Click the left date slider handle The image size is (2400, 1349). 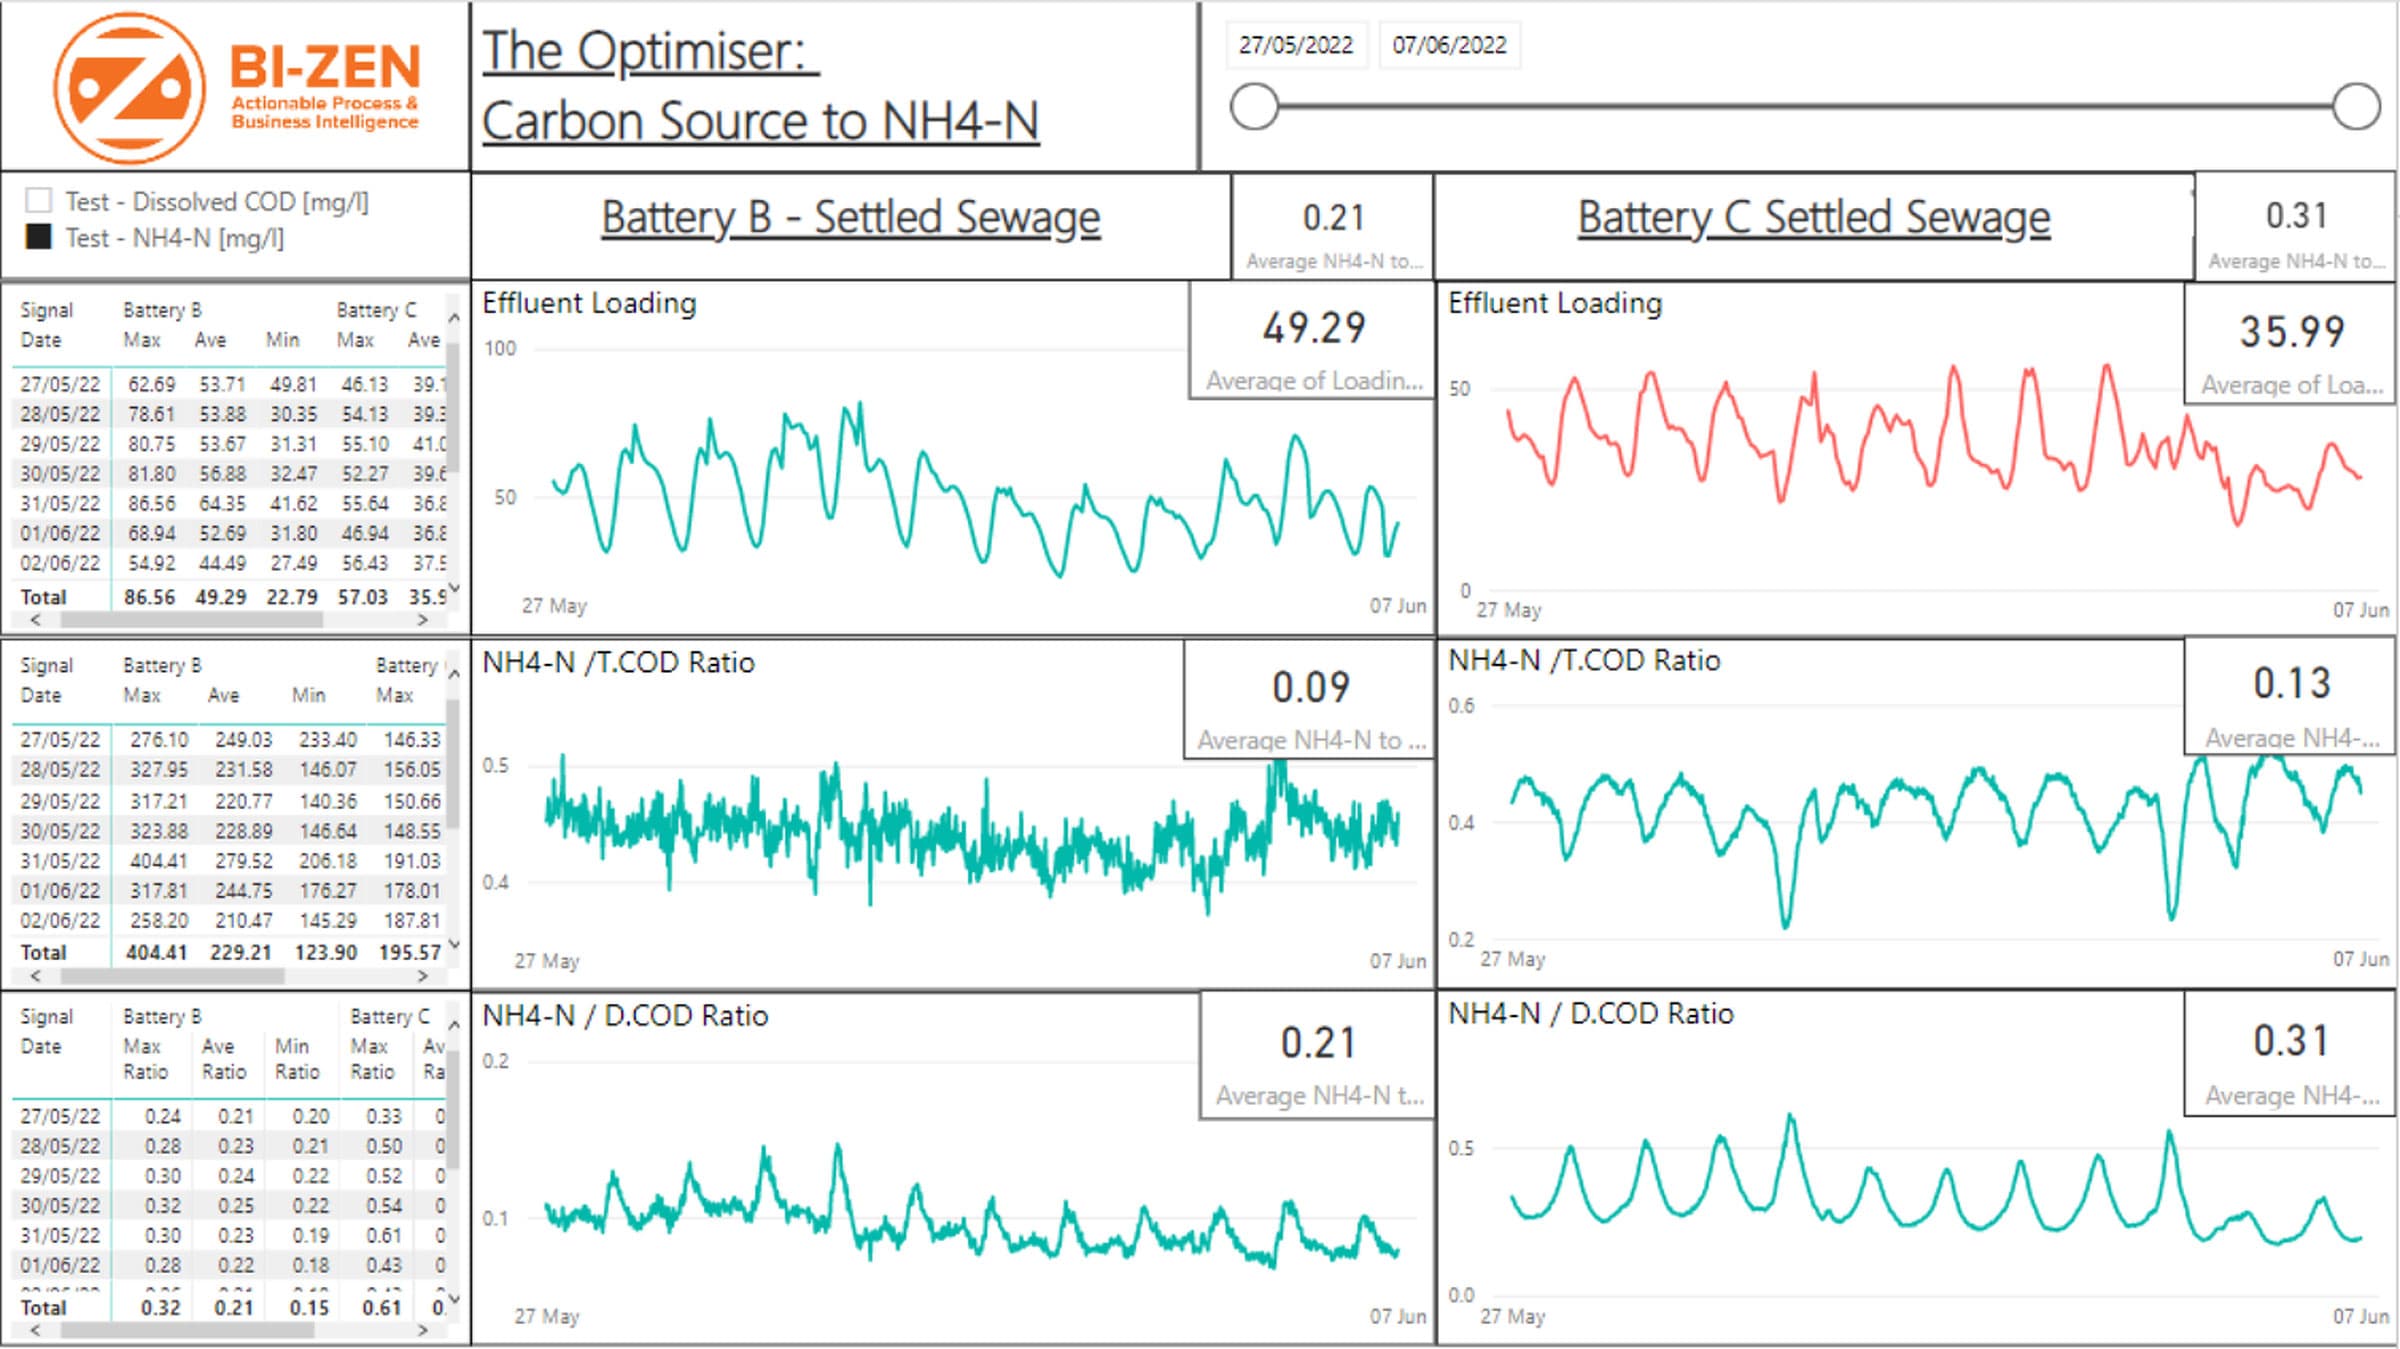pyautogui.click(x=1254, y=106)
